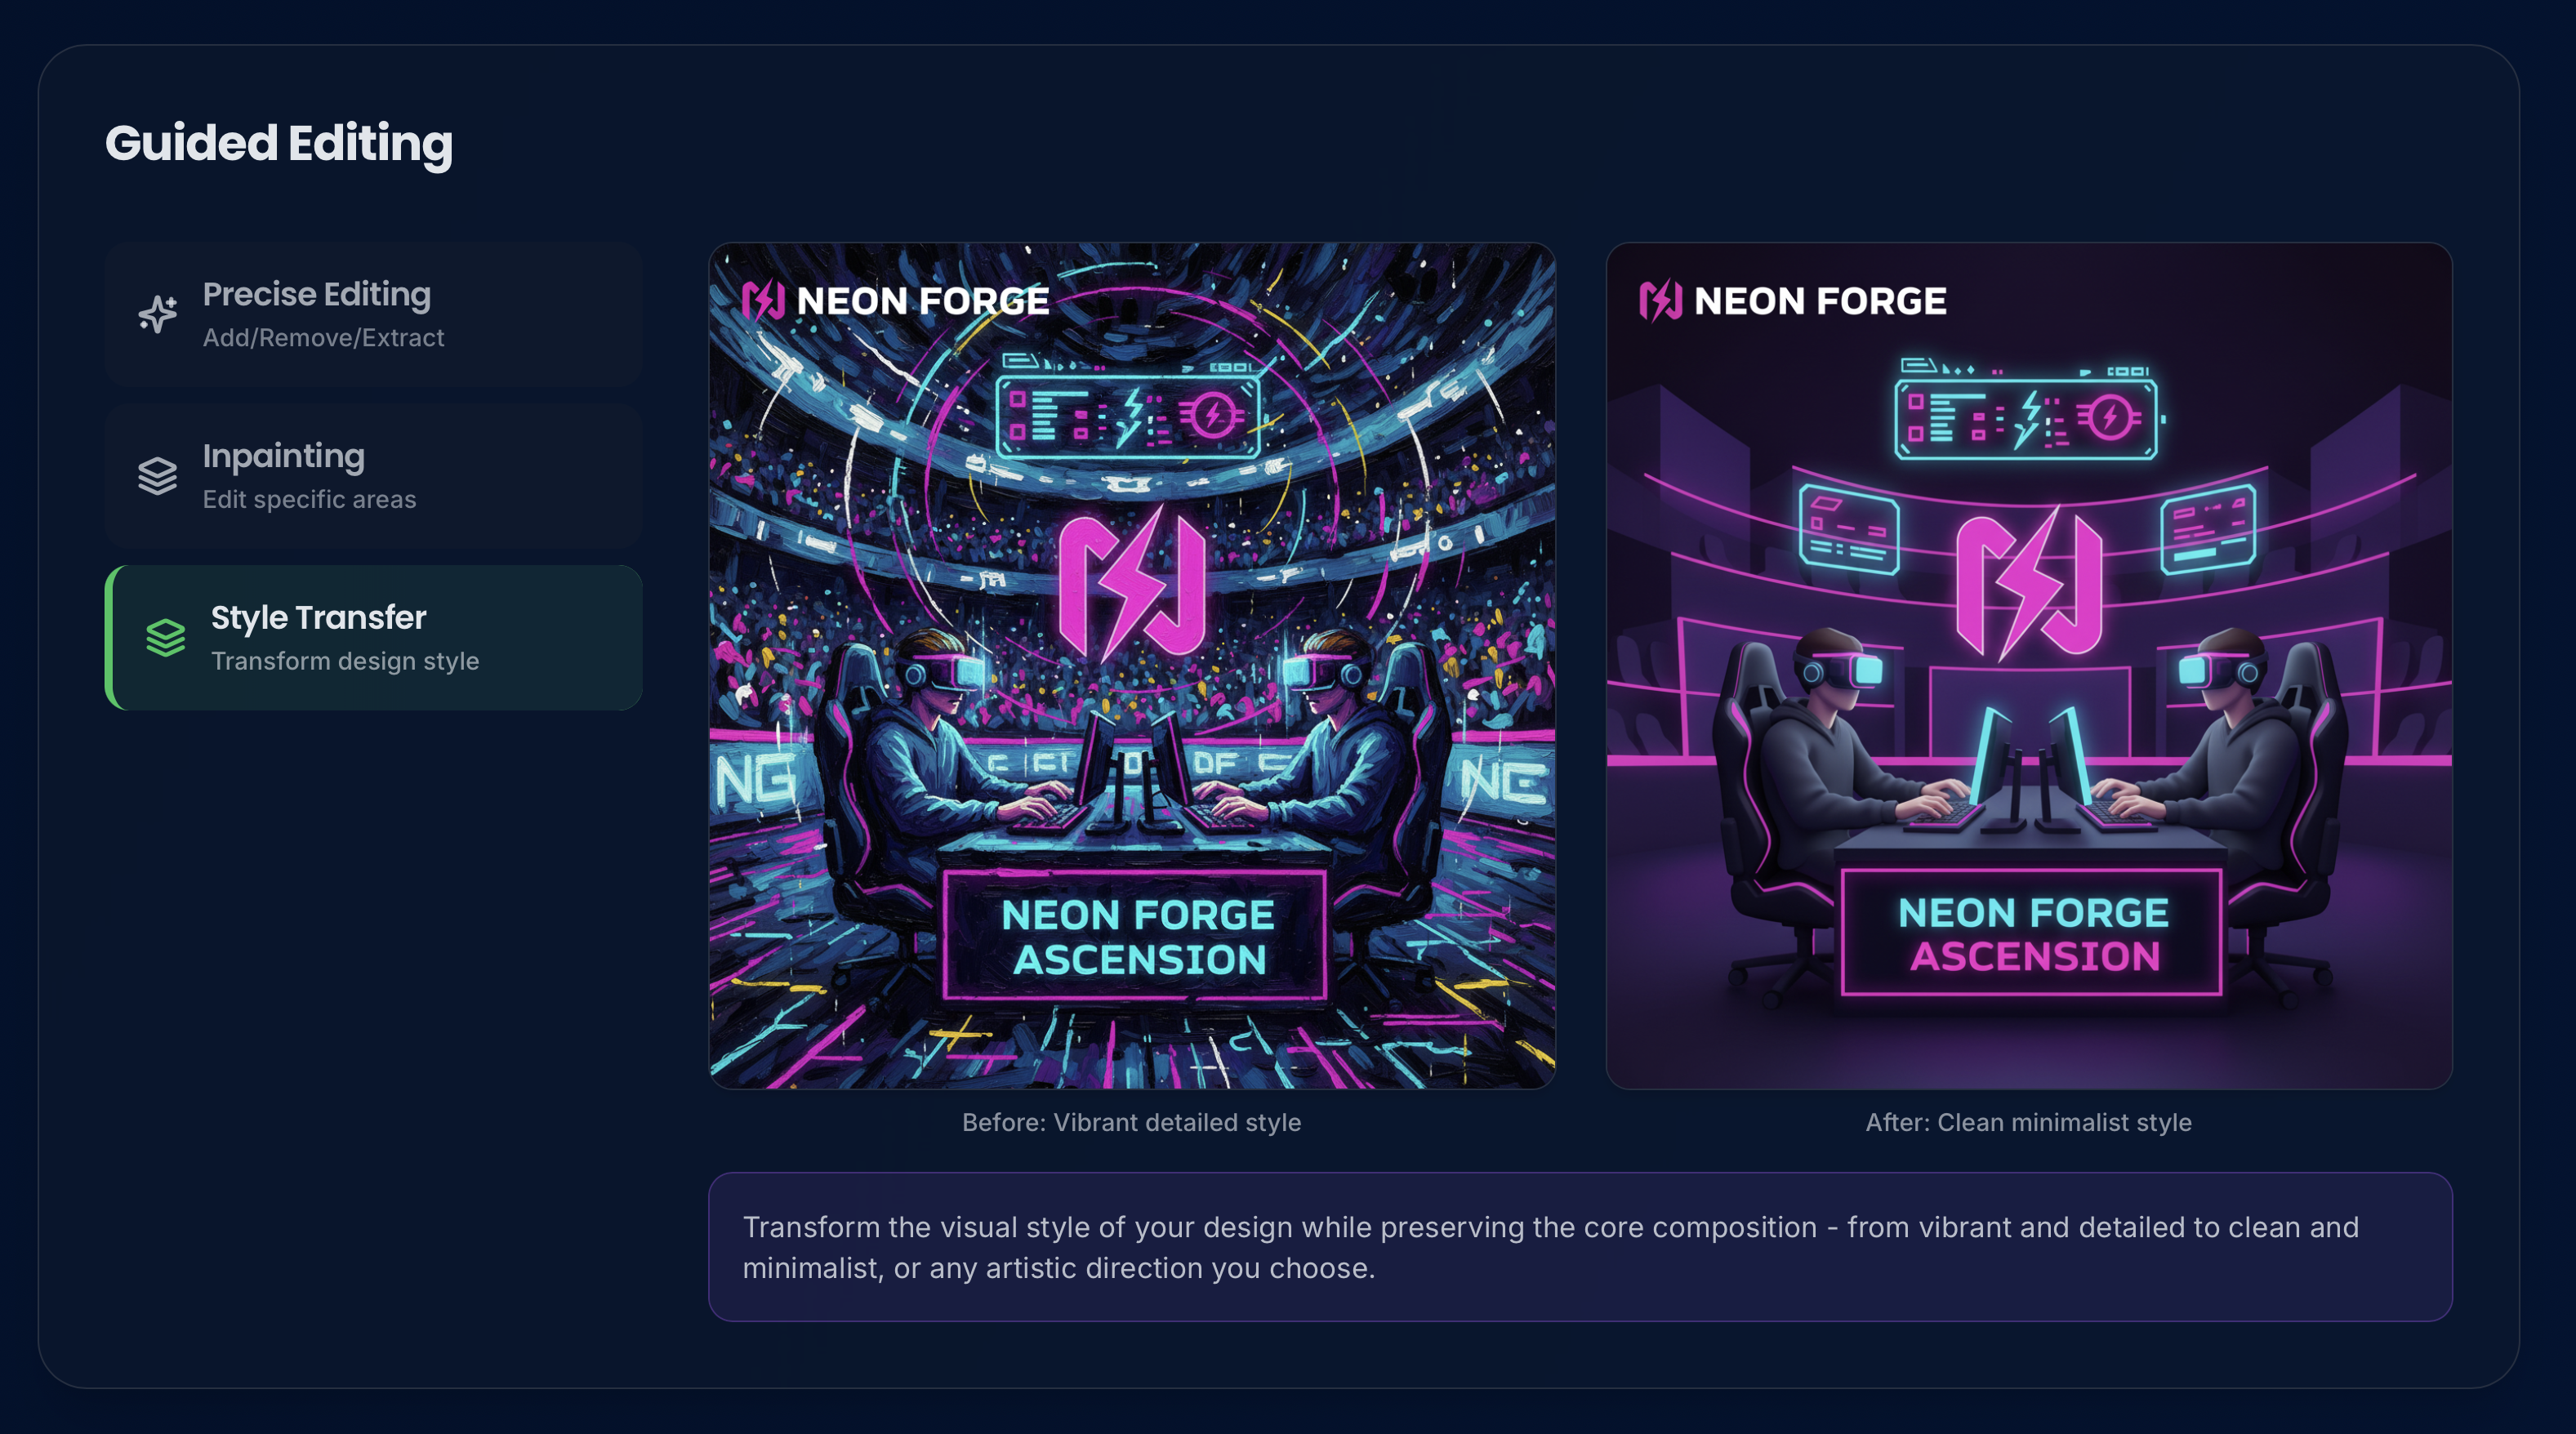Select the After minimalist style image

(x=2029, y=665)
